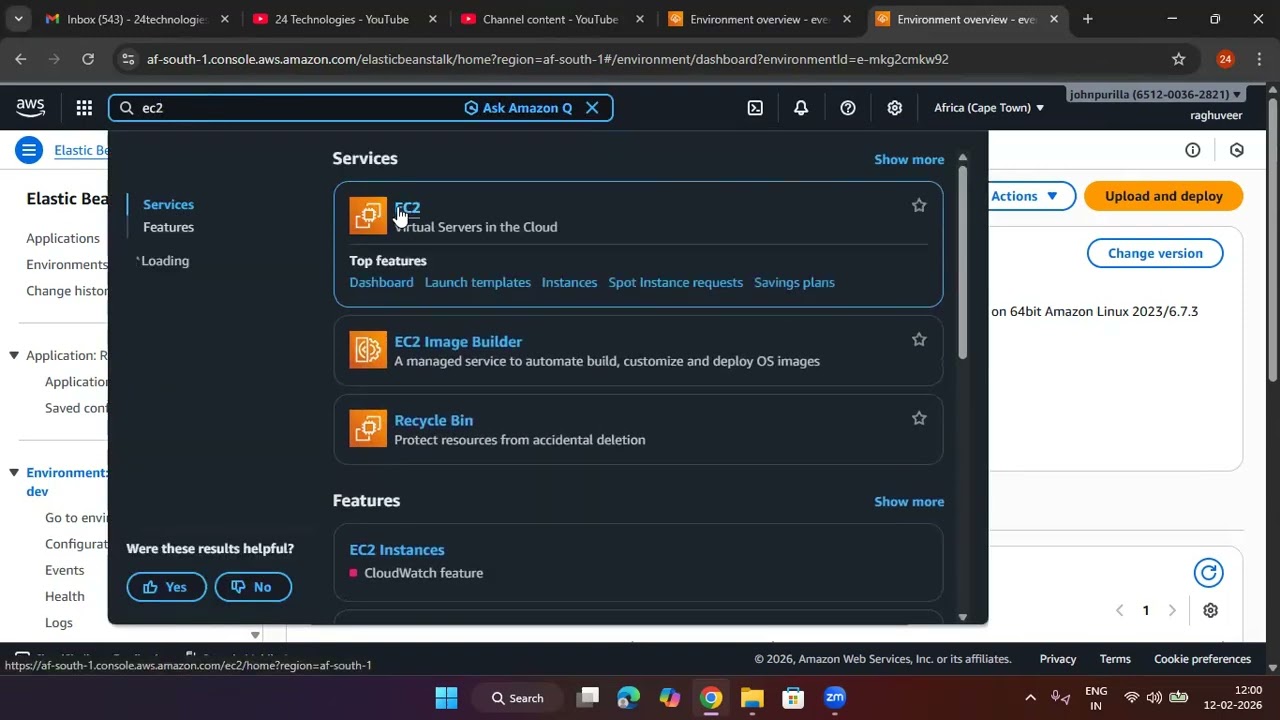Click the Recycle Bin service icon

point(368,429)
